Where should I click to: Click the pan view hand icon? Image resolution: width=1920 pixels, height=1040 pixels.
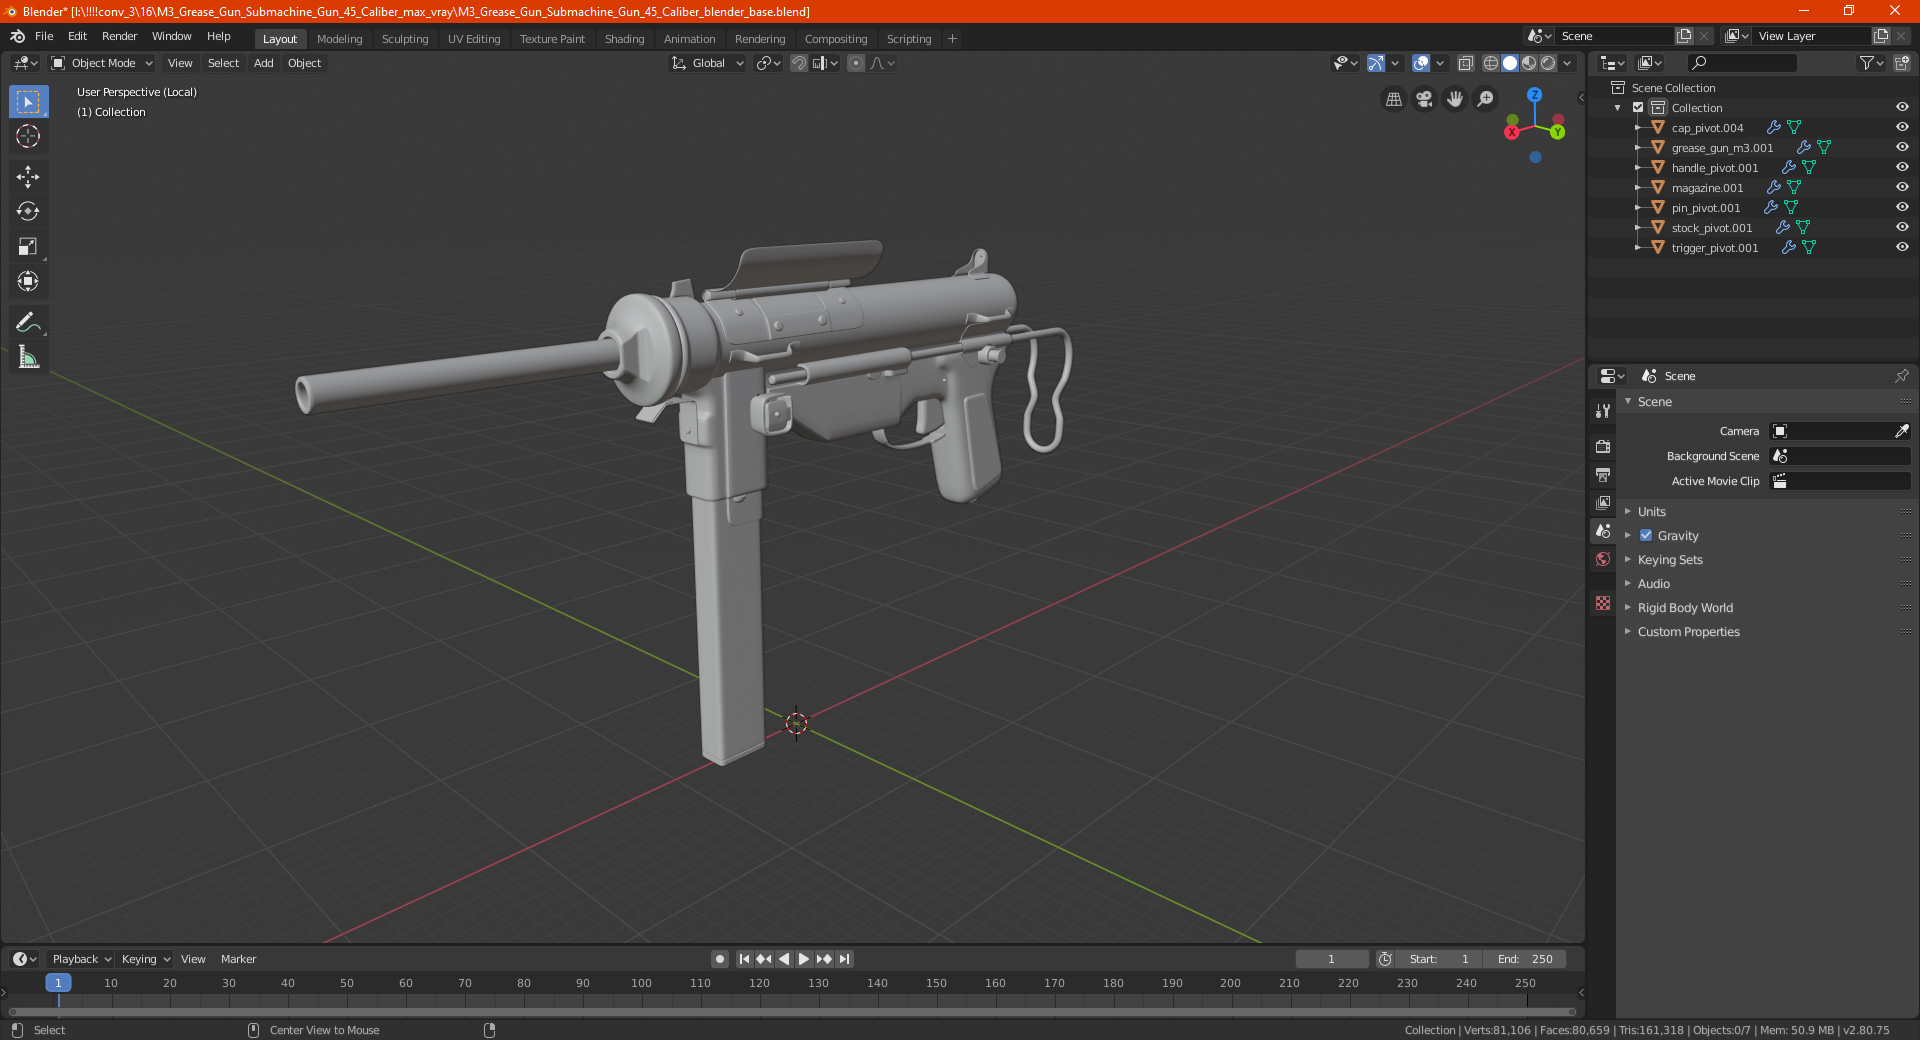pos(1455,99)
